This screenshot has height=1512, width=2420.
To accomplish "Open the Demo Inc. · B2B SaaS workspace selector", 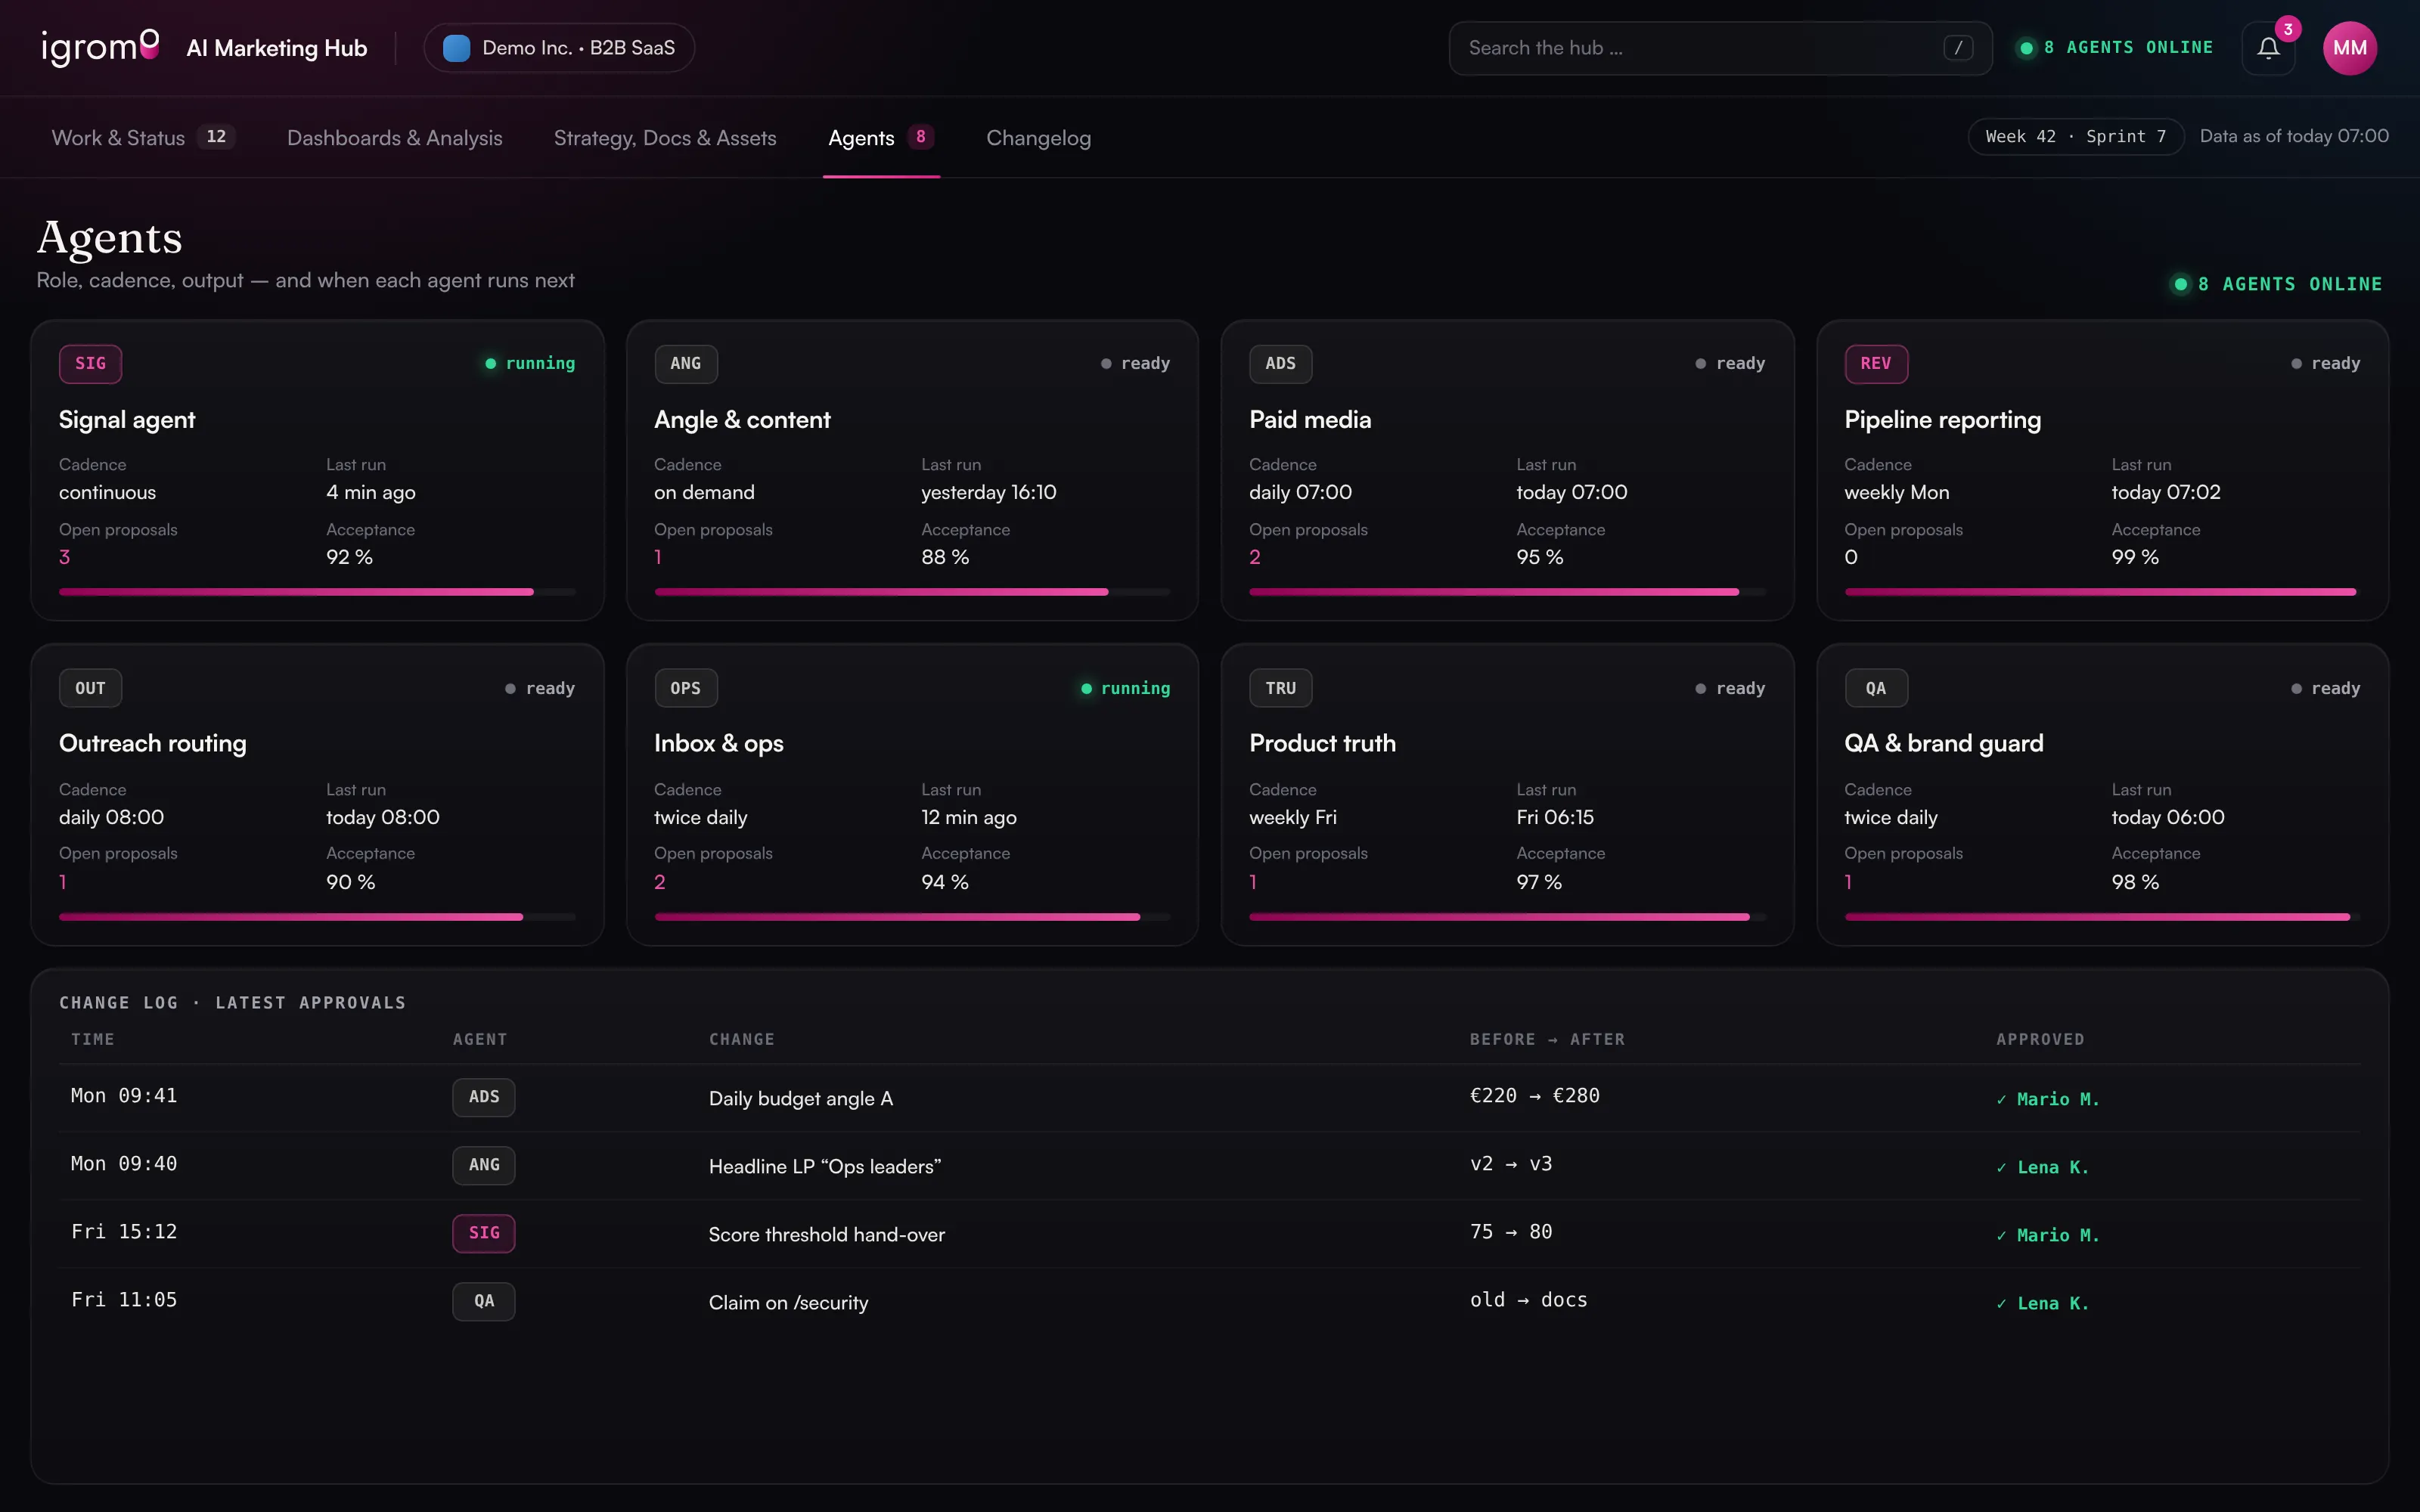I will pyautogui.click(x=559, y=48).
